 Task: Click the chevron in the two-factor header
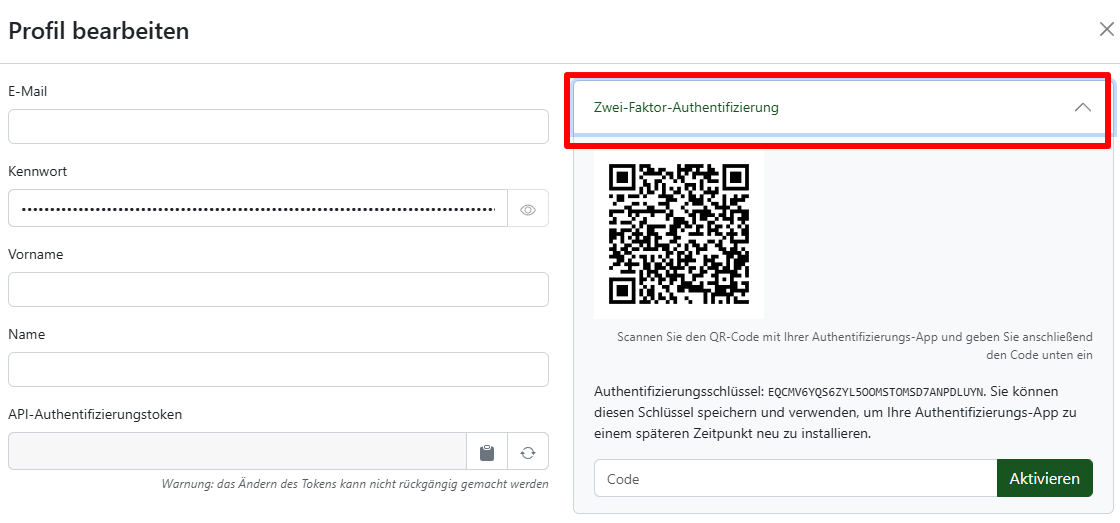tap(1083, 108)
